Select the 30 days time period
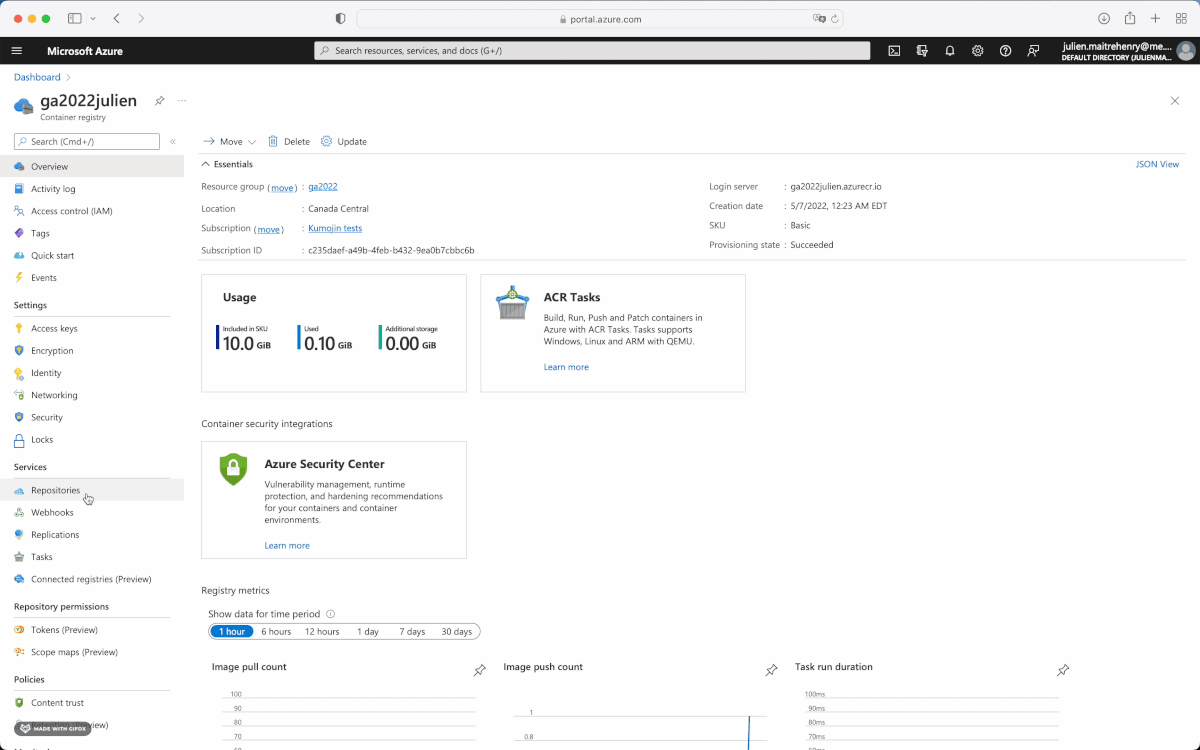The image size is (1200, 750). [456, 632]
